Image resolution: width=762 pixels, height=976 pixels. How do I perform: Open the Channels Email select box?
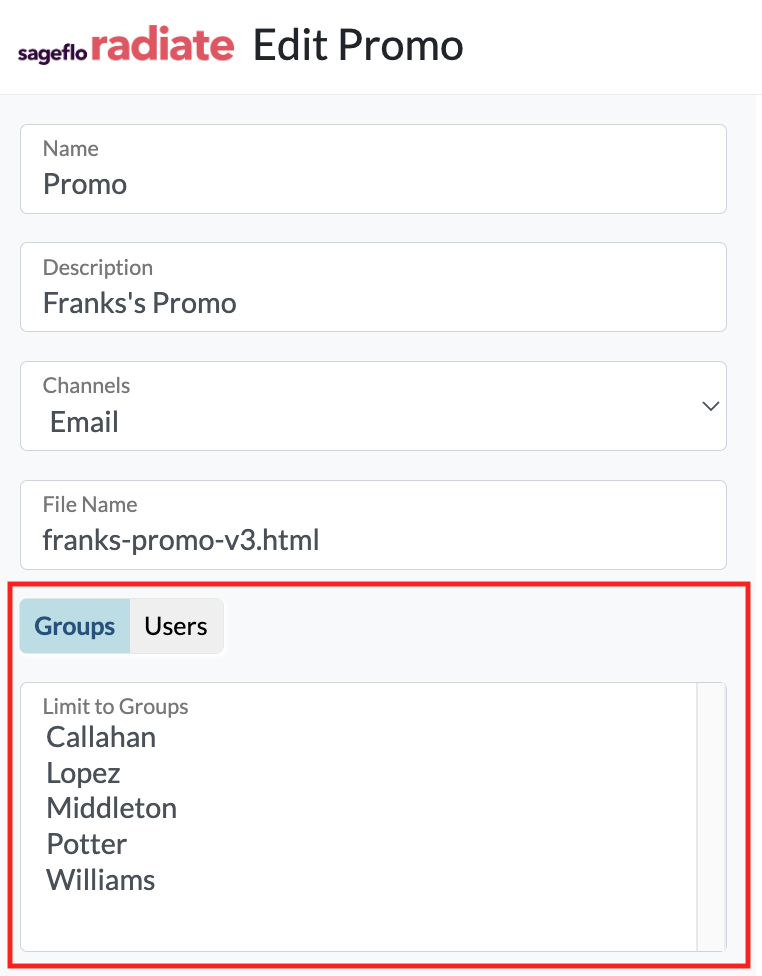click(373, 406)
